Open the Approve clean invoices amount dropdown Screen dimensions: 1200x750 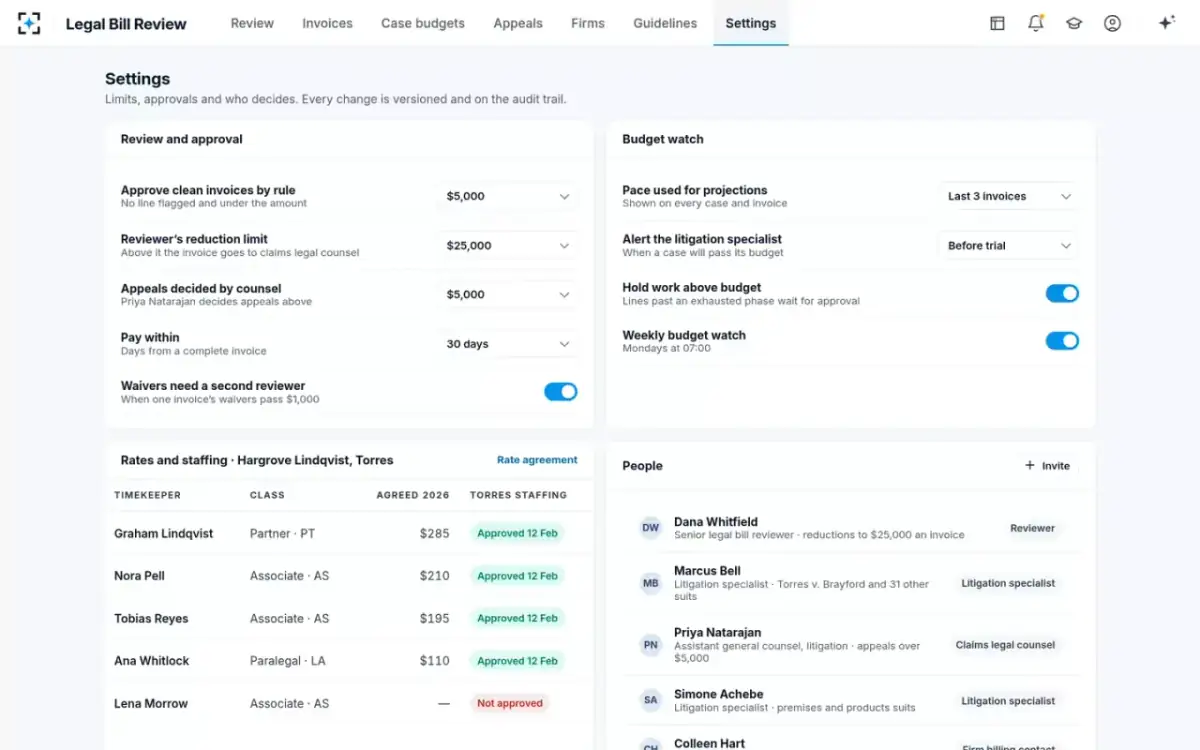pos(508,197)
